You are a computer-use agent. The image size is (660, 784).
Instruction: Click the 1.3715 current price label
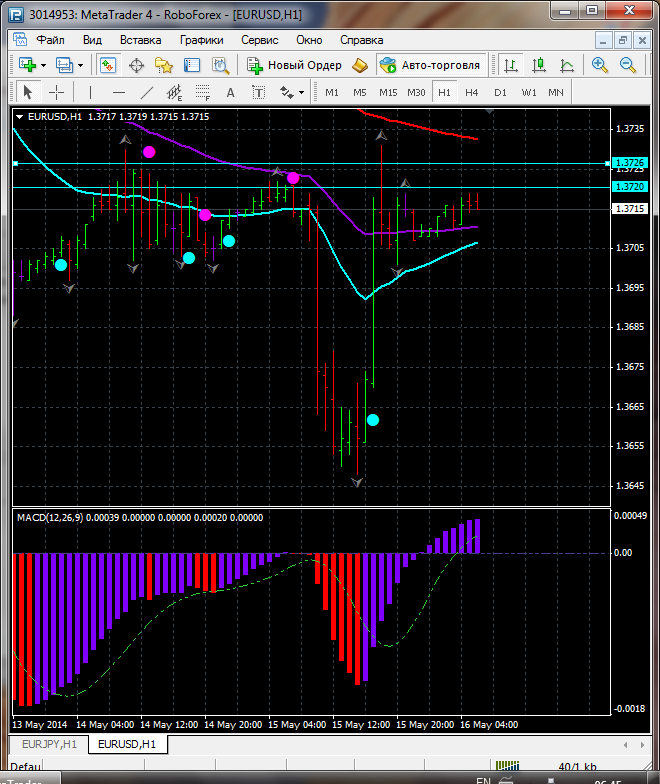click(630, 208)
